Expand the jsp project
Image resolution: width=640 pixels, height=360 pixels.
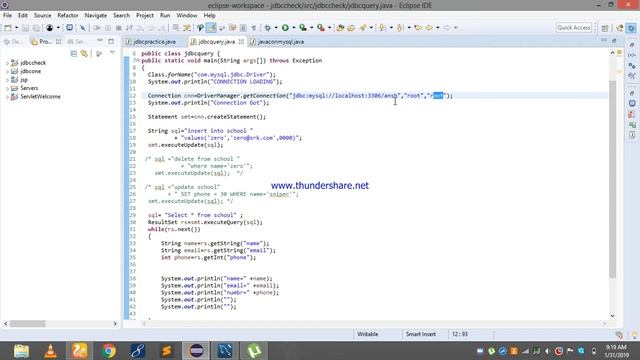(7, 80)
